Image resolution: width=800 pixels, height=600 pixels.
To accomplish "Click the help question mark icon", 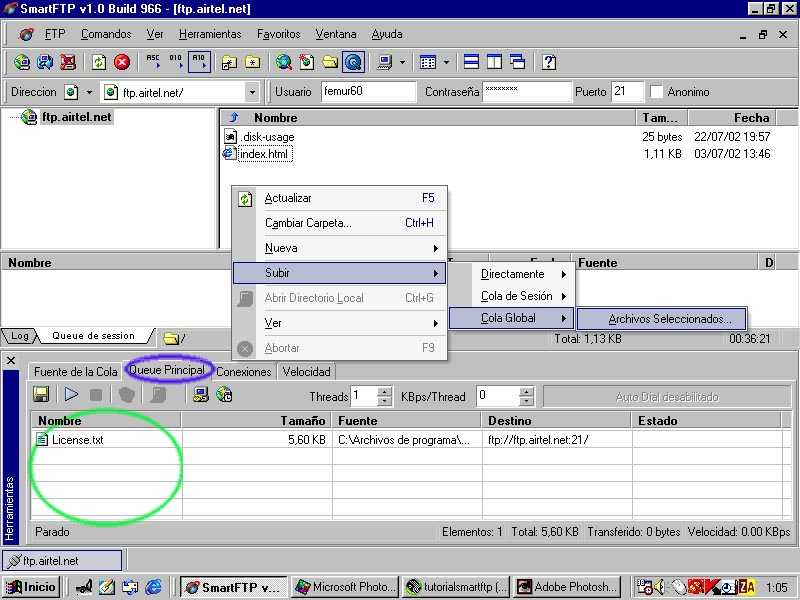I will 549,62.
